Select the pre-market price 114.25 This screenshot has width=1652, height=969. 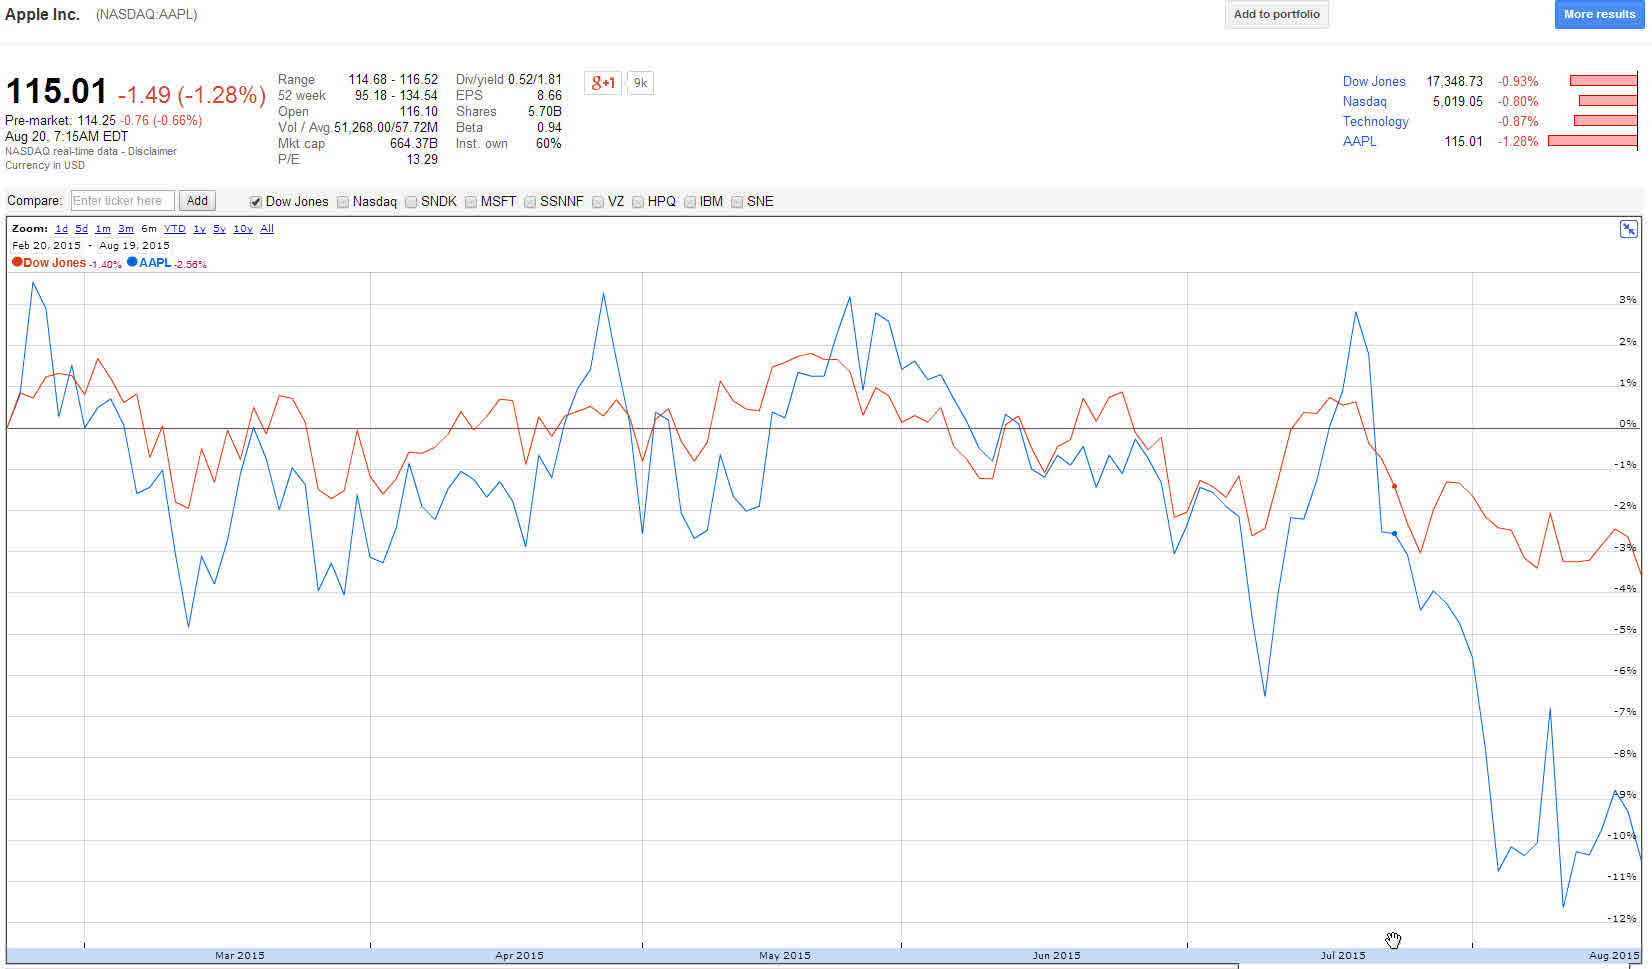tap(97, 121)
